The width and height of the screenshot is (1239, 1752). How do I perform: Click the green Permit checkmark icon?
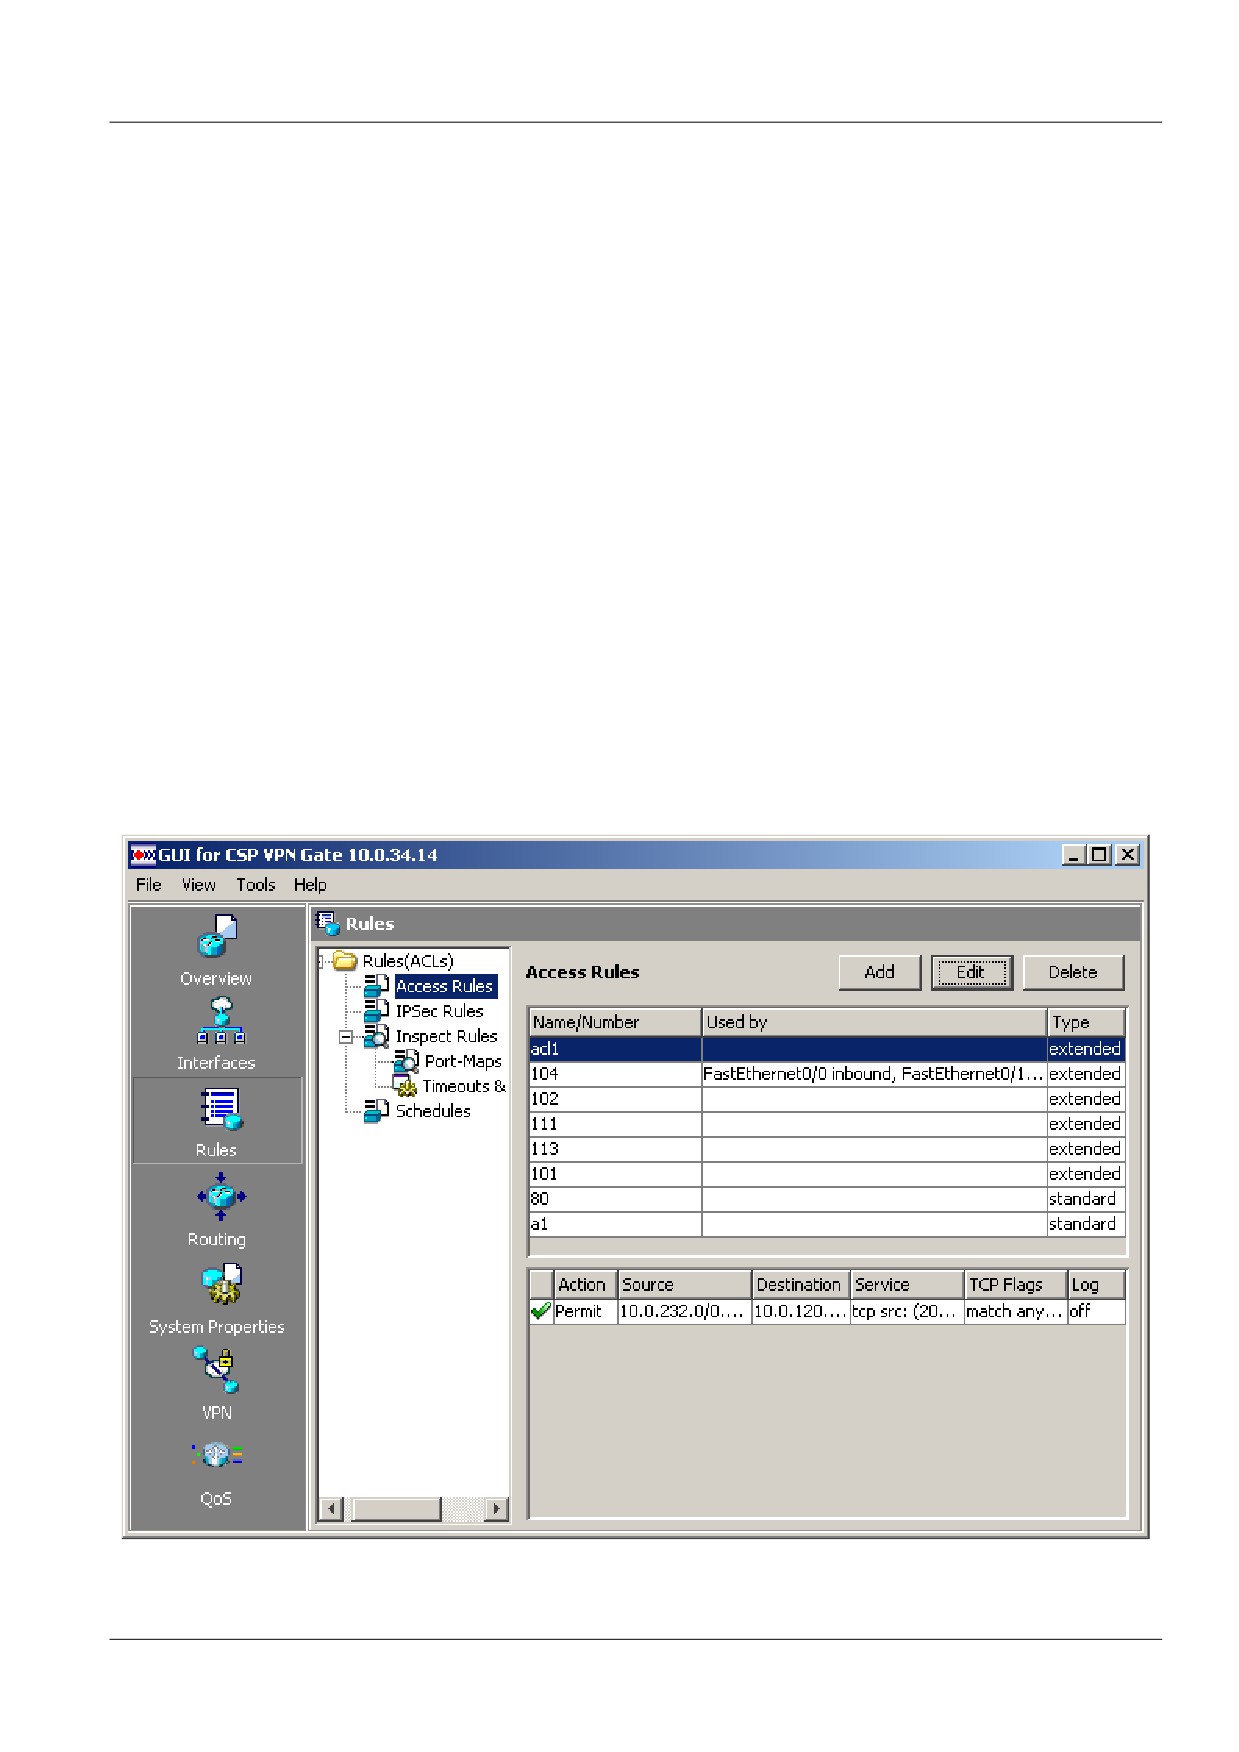[541, 1311]
